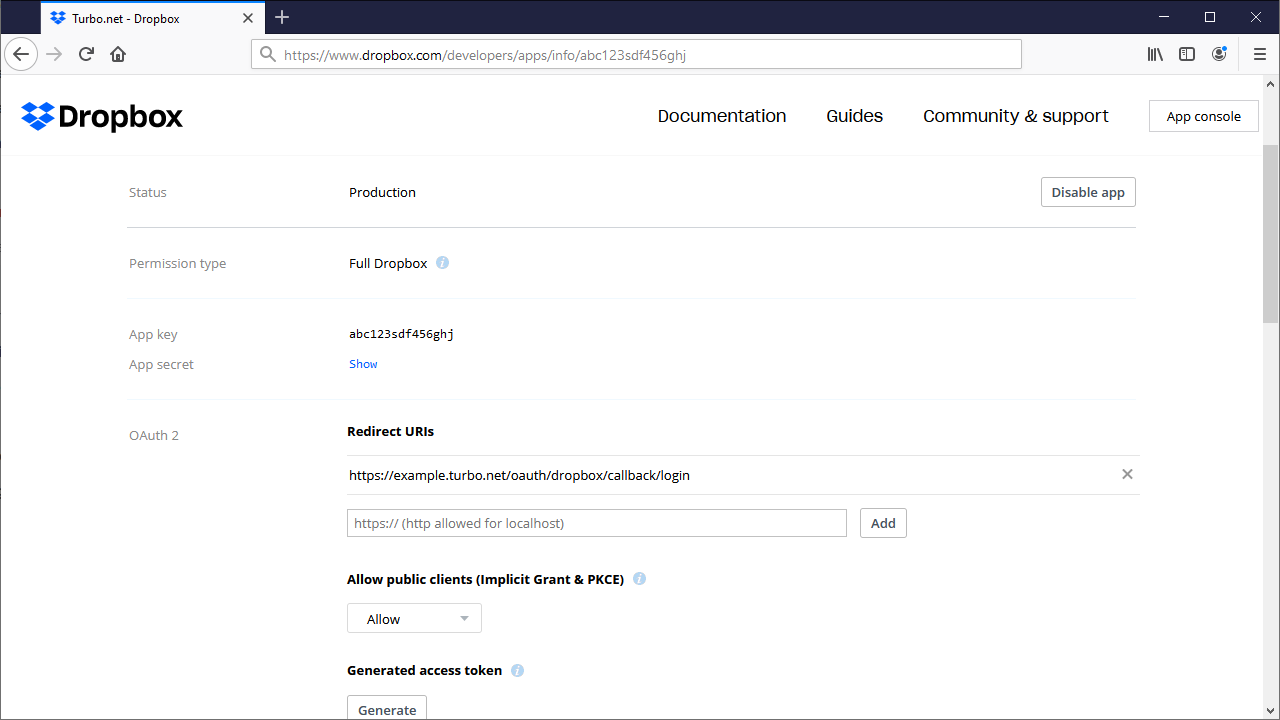
Task: Open the Firefox account menu
Action: pyautogui.click(x=1219, y=54)
